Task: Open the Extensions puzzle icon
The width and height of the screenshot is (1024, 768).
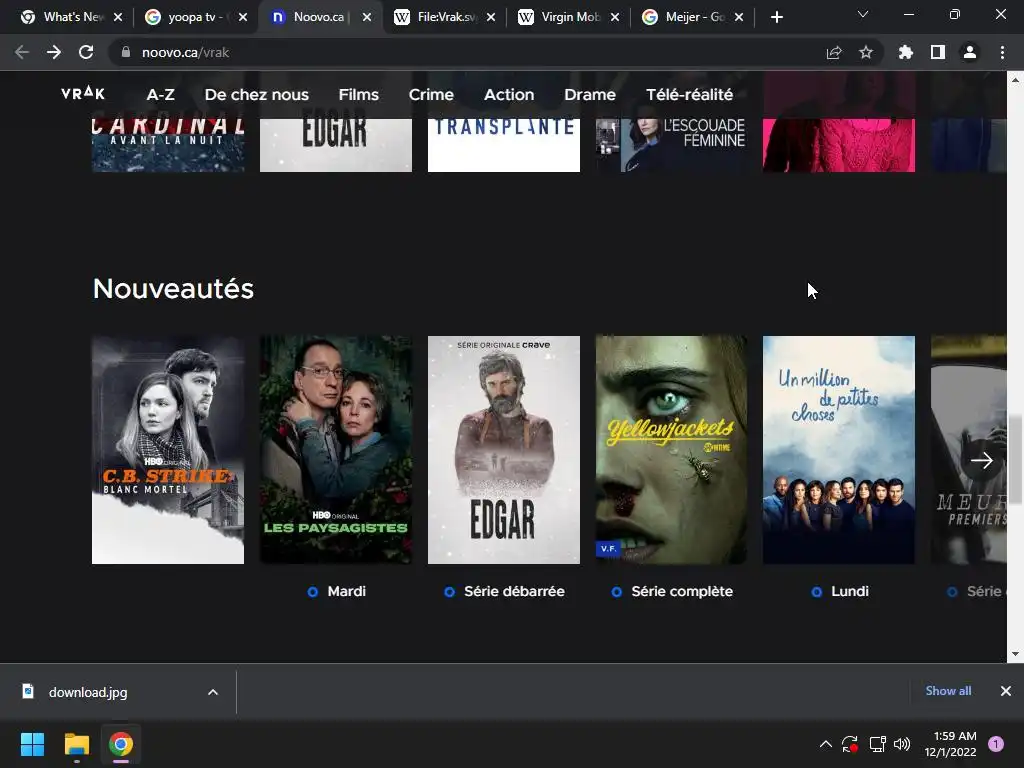Action: coord(906,52)
